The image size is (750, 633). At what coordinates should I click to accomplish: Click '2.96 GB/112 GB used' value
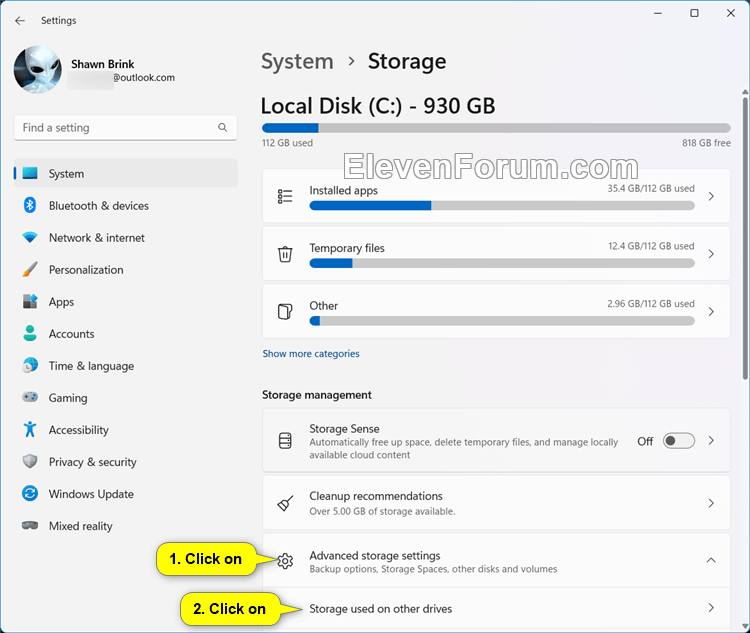[651, 304]
